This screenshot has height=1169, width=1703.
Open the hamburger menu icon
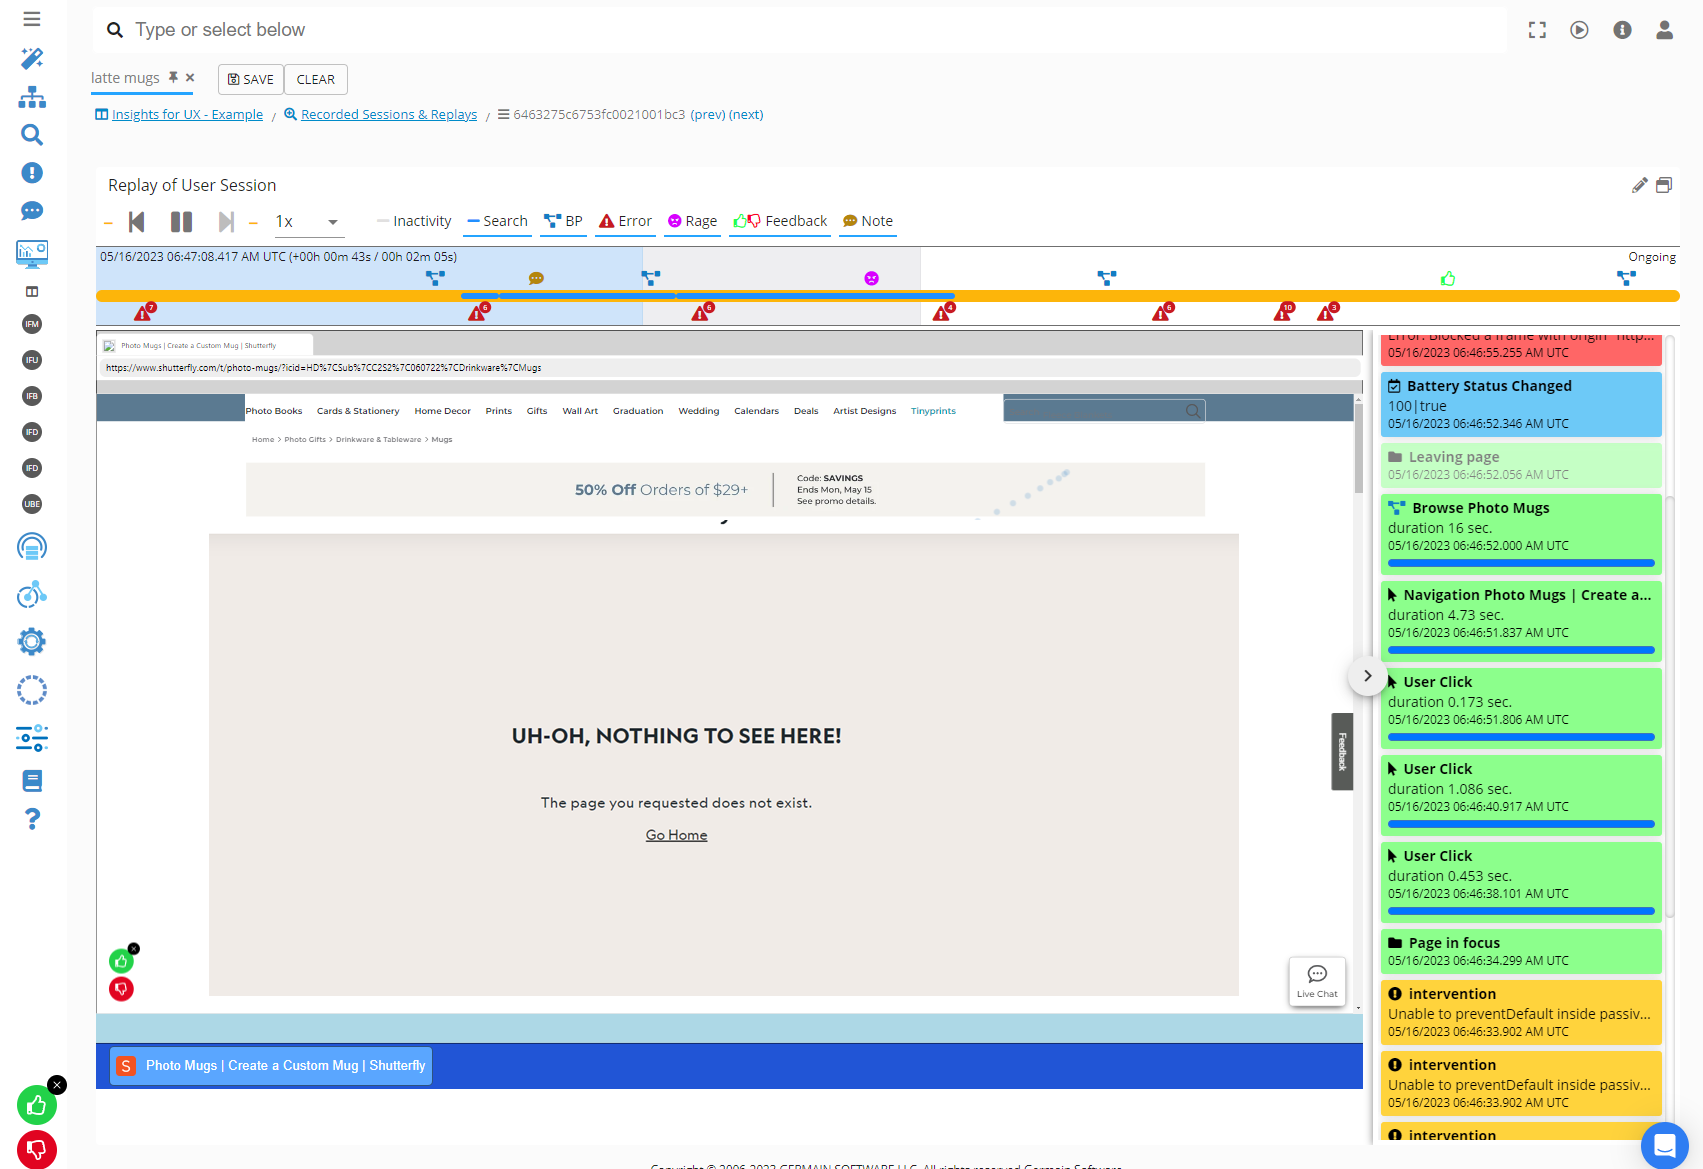pos(32,19)
